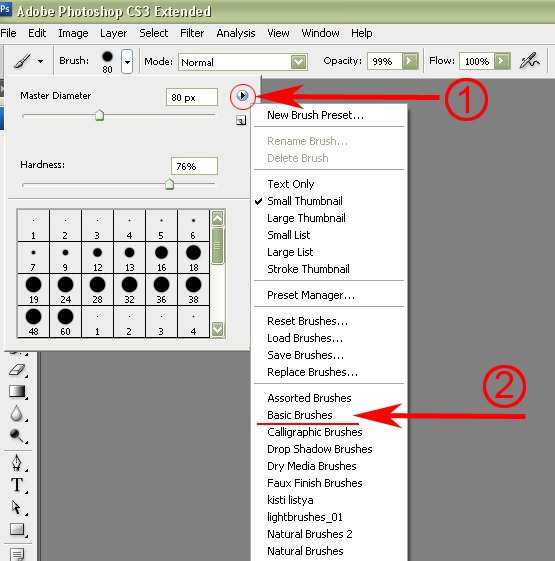Open the brush preset dropdown arrow
The image size is (555, 561).
pyautogui.click(x=127, y=62)
